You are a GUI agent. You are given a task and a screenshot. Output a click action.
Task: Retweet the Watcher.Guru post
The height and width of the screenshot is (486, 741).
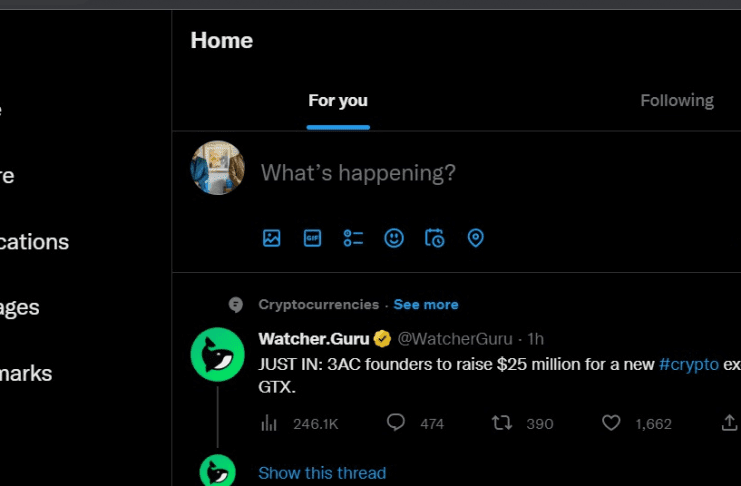coord(502,423)
